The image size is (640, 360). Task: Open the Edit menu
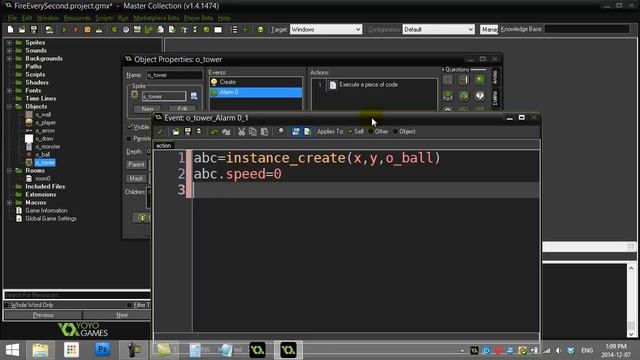(27, 18)
